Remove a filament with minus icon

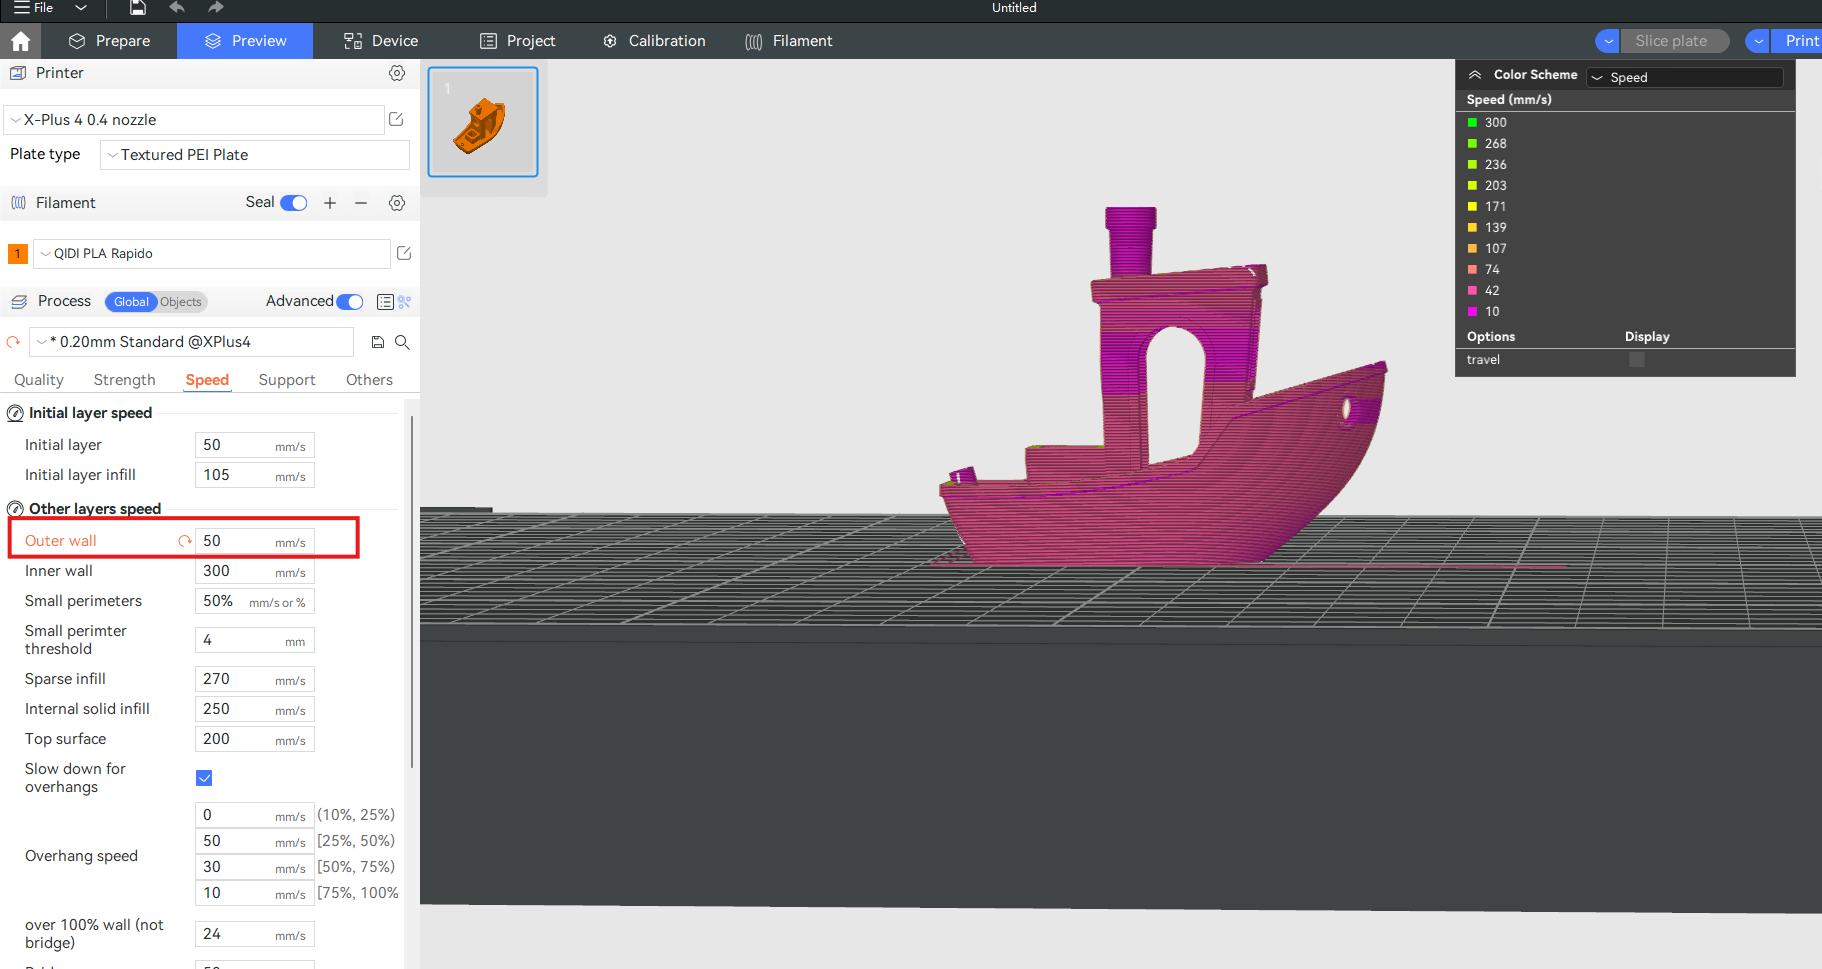coord(361,203)
